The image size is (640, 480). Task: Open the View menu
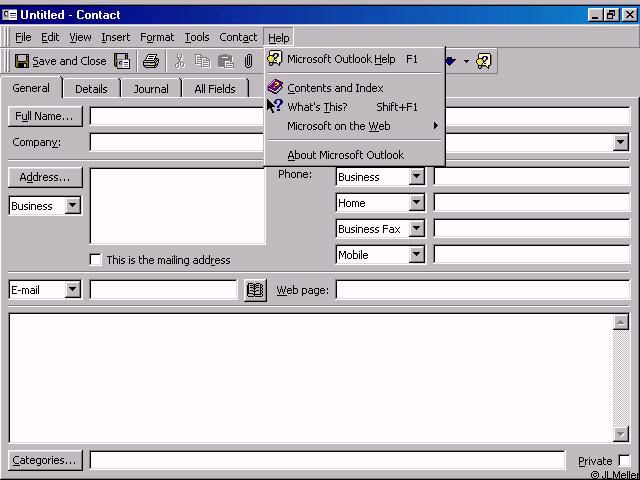[x=80, y=38]
